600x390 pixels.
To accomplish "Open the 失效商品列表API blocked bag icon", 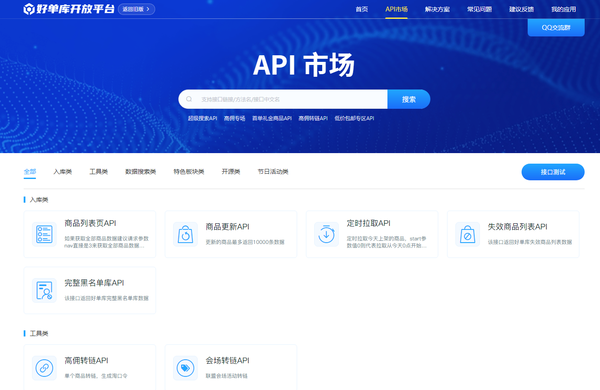I will pos(467,234).
